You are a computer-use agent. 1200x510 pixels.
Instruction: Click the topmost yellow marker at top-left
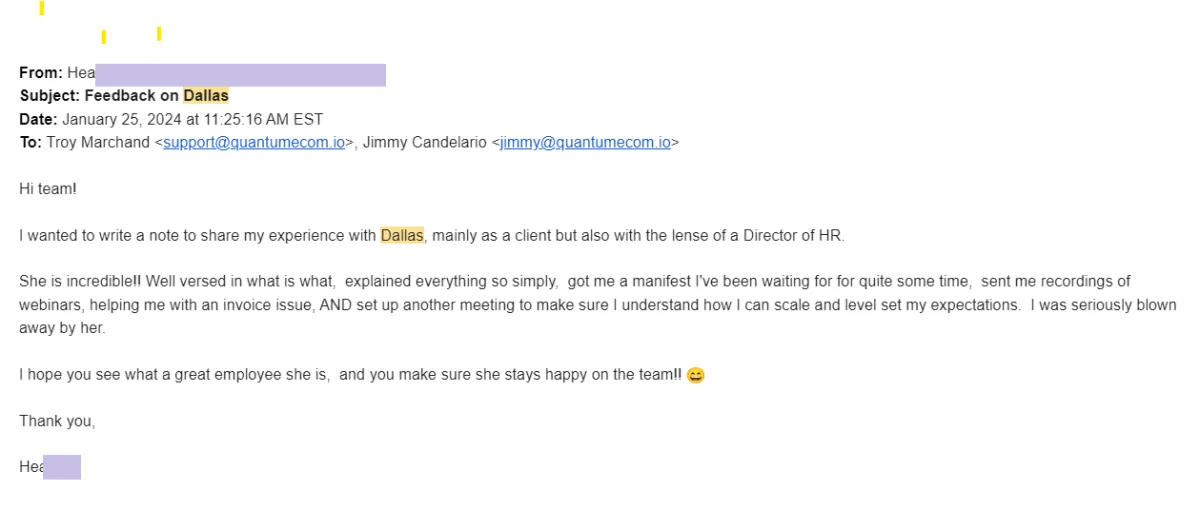pos(41,8)
